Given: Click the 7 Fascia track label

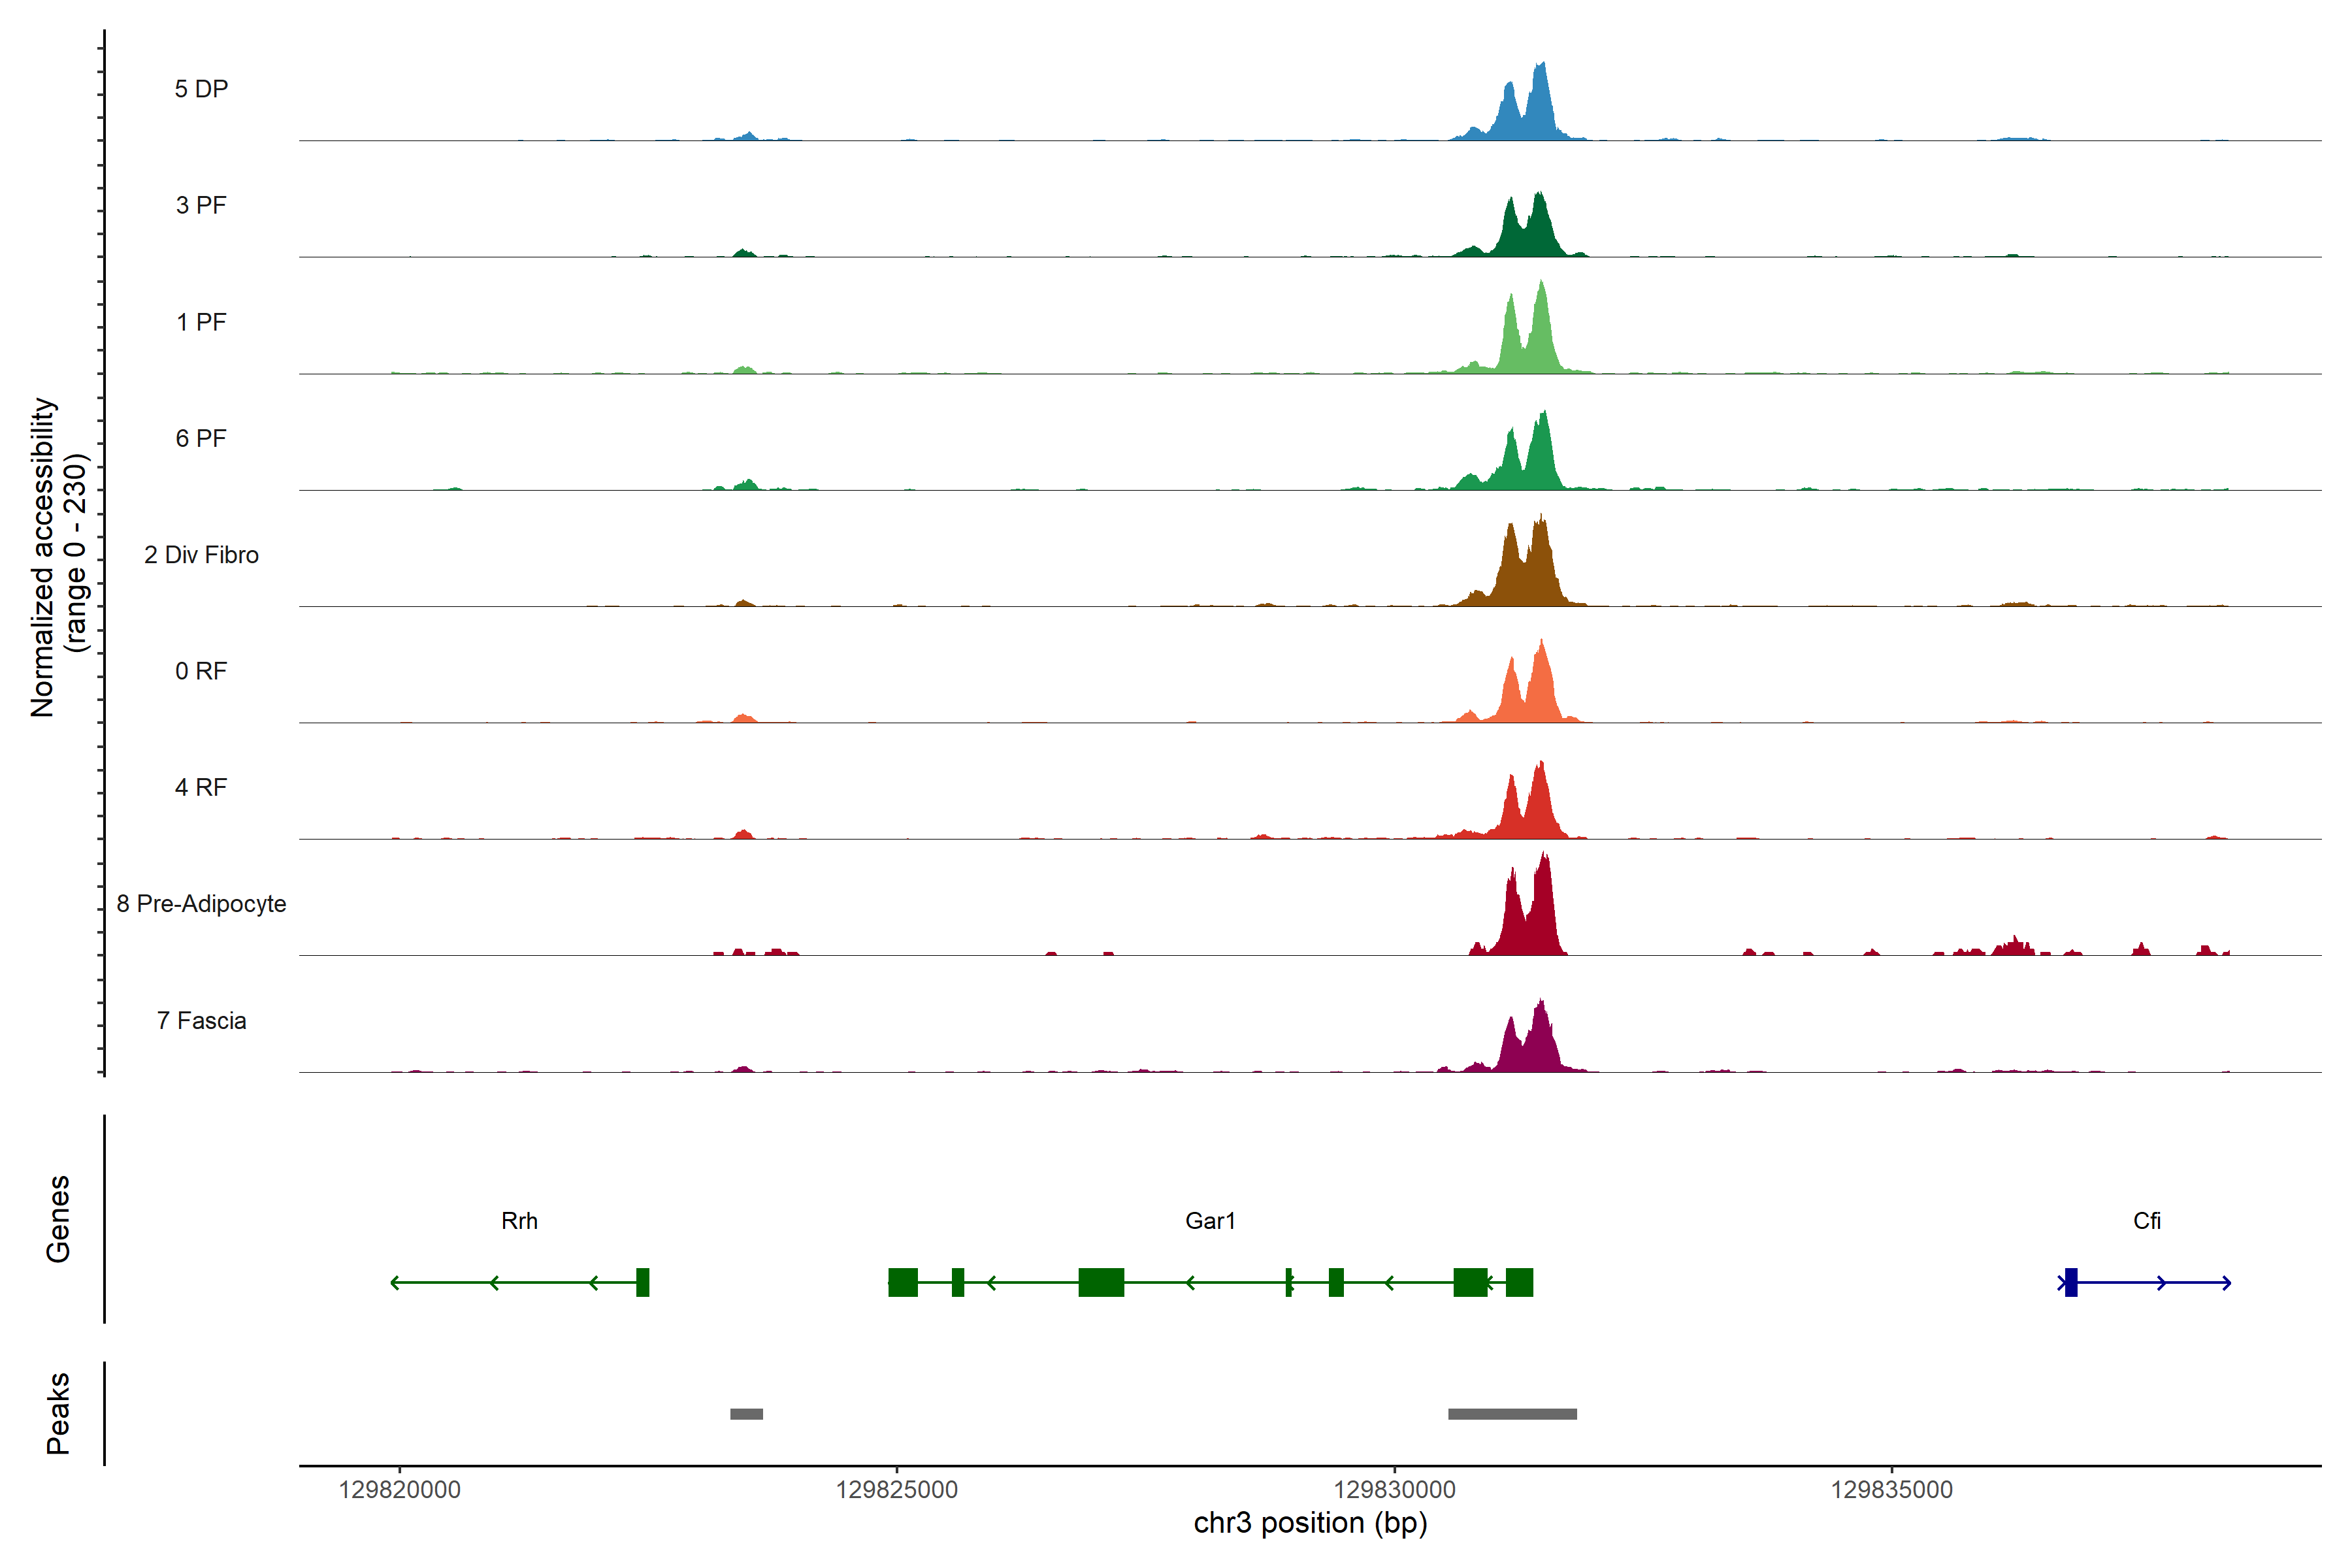Looking at the screenshot, I should pos(201,1021).
